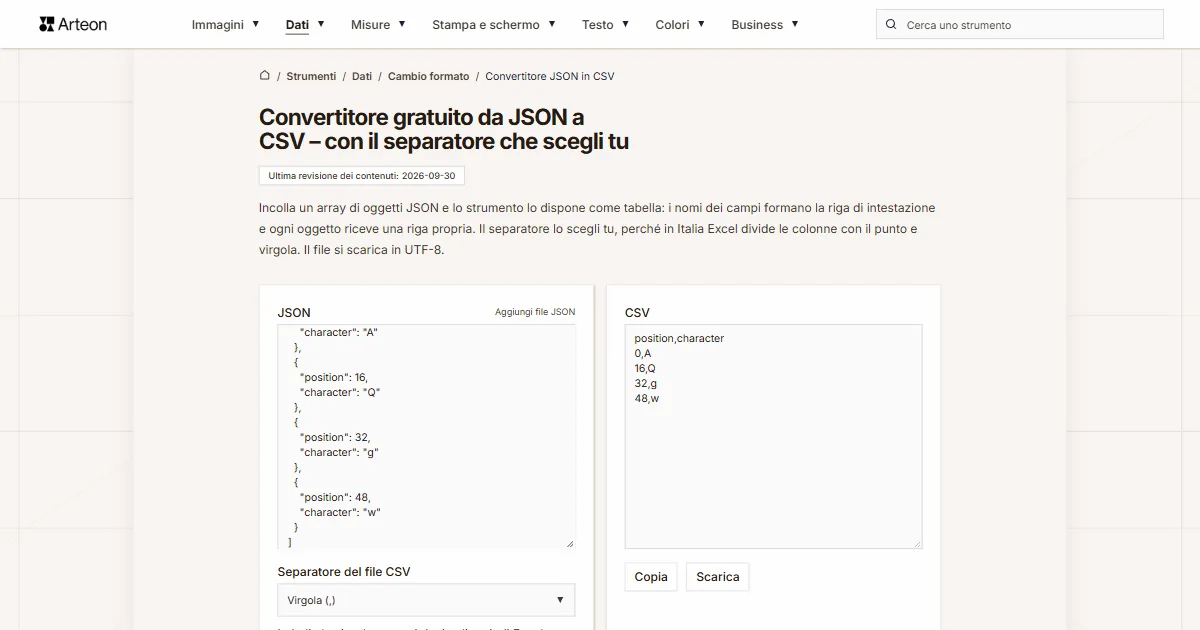1200x630 pixels.
Task: Click the home icon in breadcrumb
Action: point(265,76)
